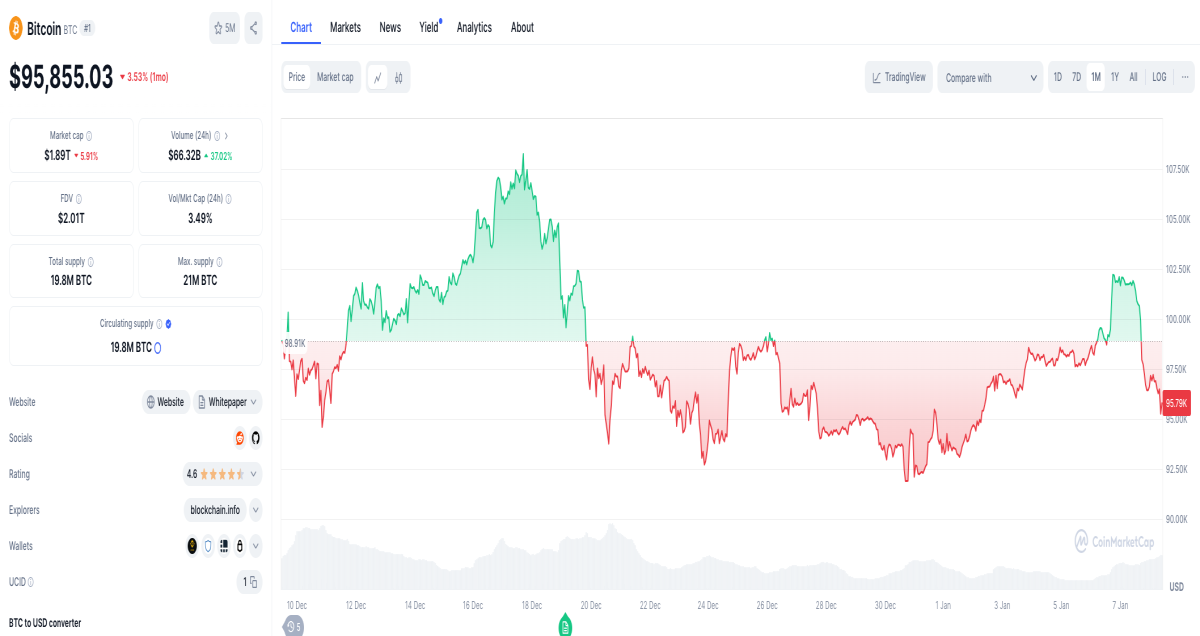Screen dimensions: 1200x636
Task: Open the blockchain.info explorer link
Action: (x=215, y=510)
